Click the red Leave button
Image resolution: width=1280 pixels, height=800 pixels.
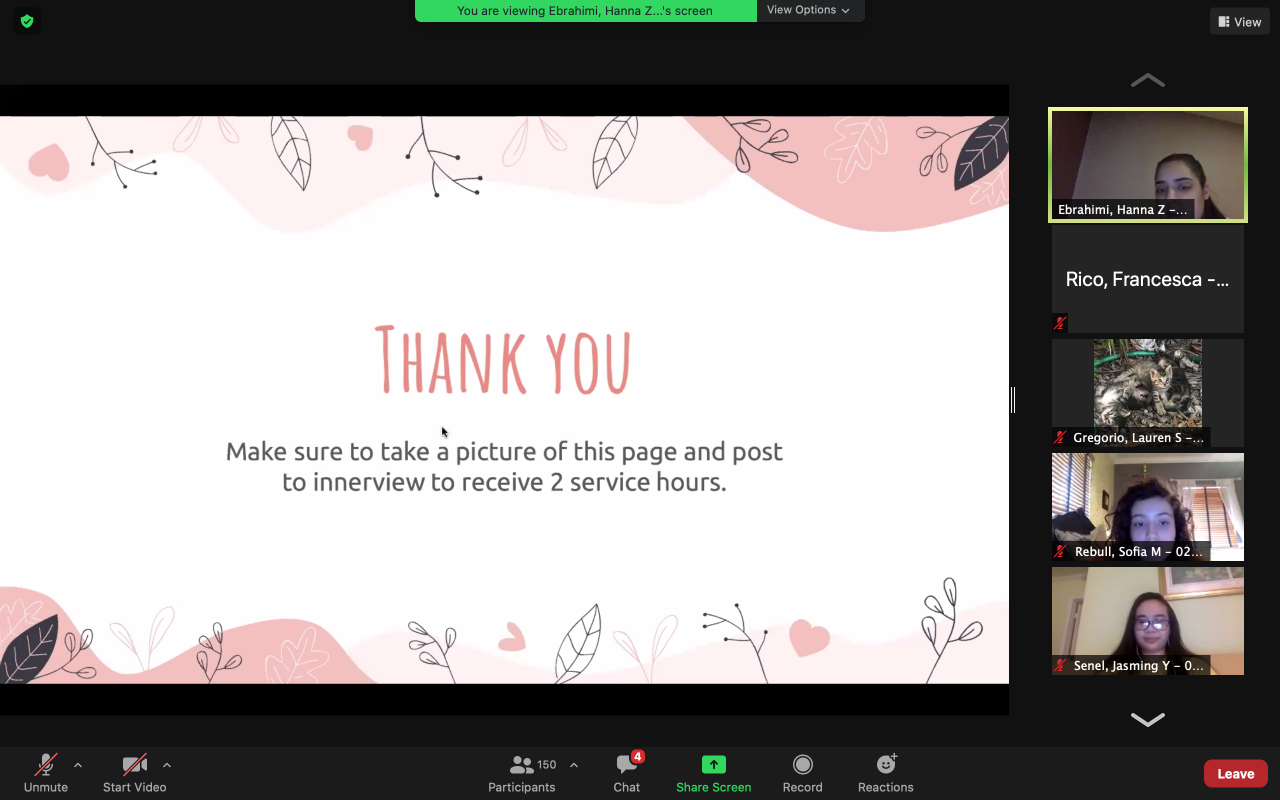click(1236, 774)
